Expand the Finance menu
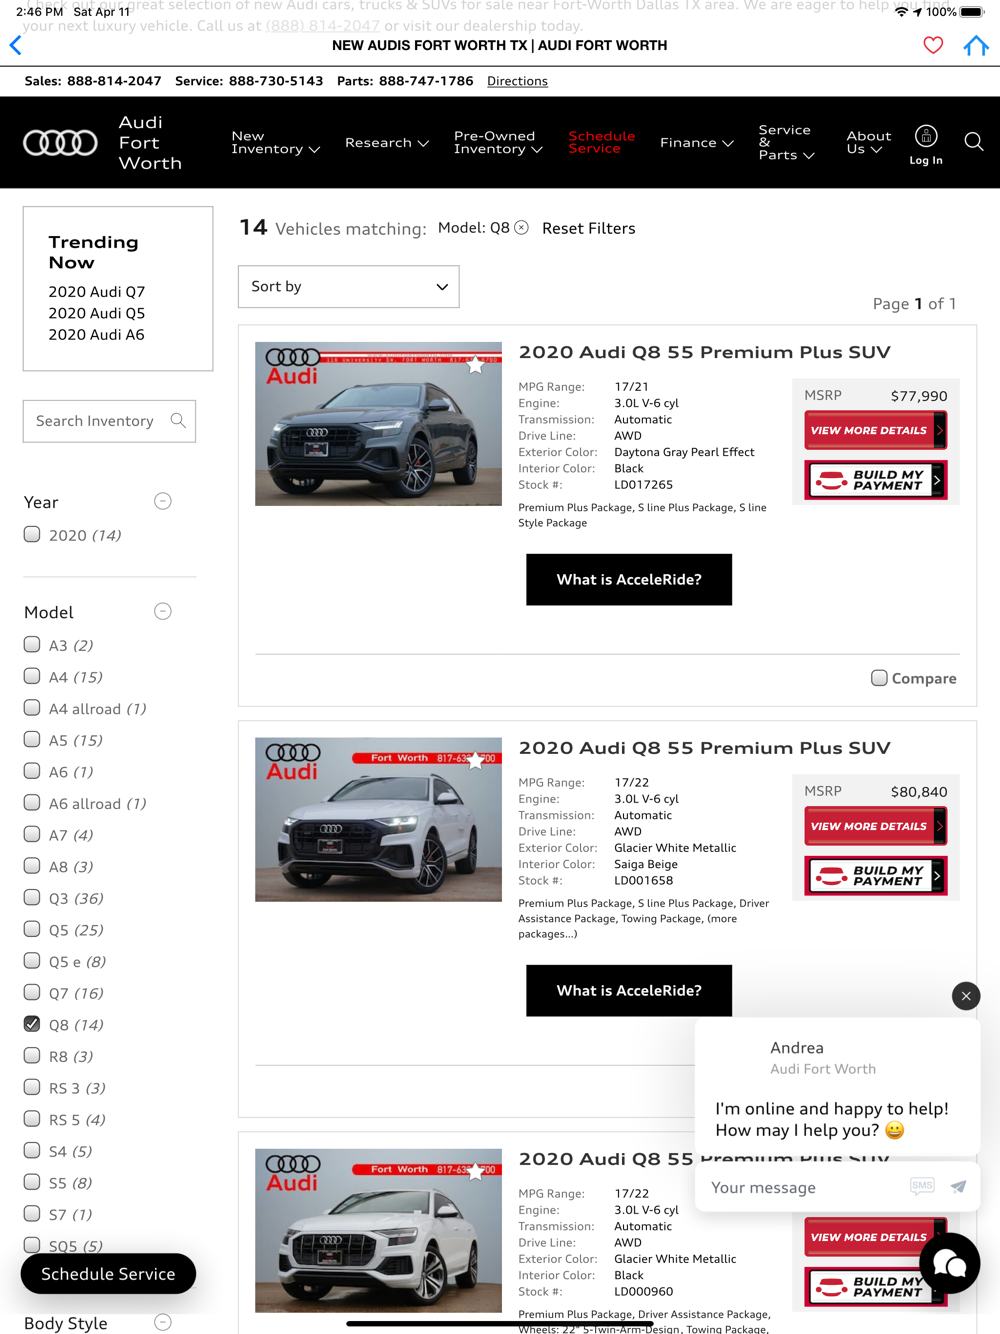Image resolution: width=1000 pixels, height=1334 pixels. (x=697, y=143)
